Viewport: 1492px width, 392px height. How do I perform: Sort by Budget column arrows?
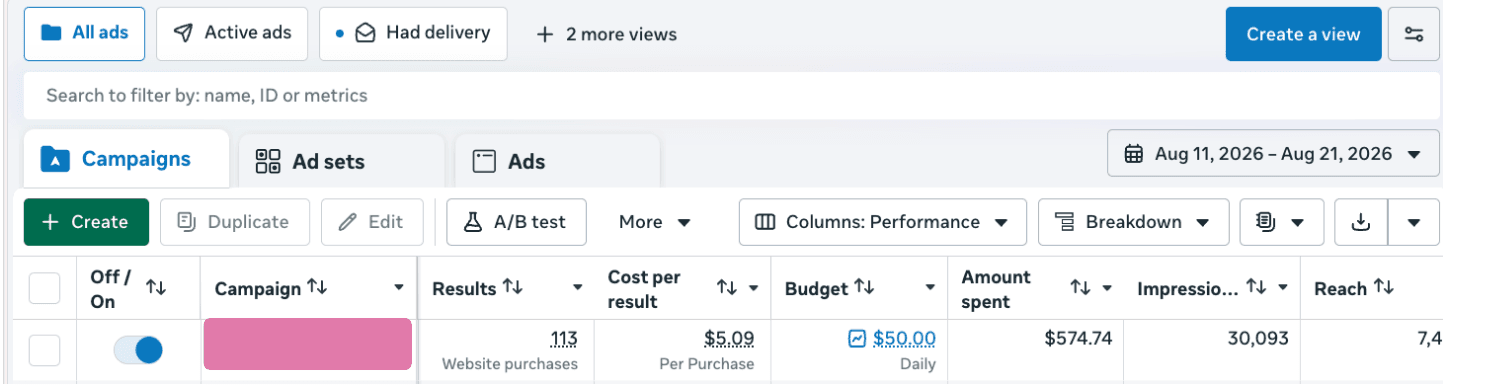click(x=865, y=288)
